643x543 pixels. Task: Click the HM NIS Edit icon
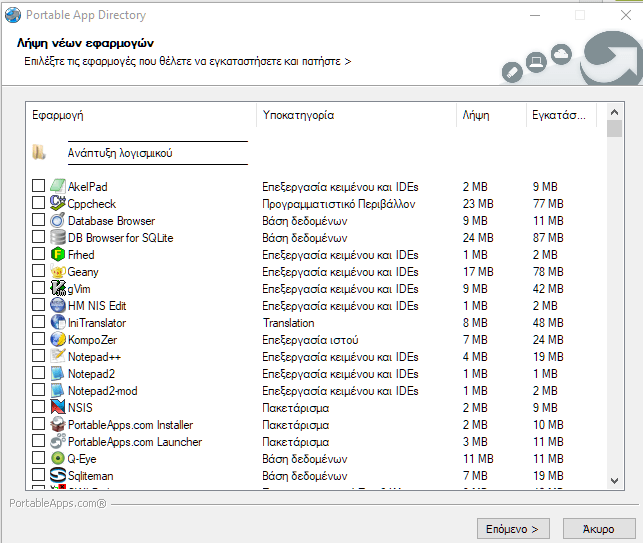[x=57, y=305]
